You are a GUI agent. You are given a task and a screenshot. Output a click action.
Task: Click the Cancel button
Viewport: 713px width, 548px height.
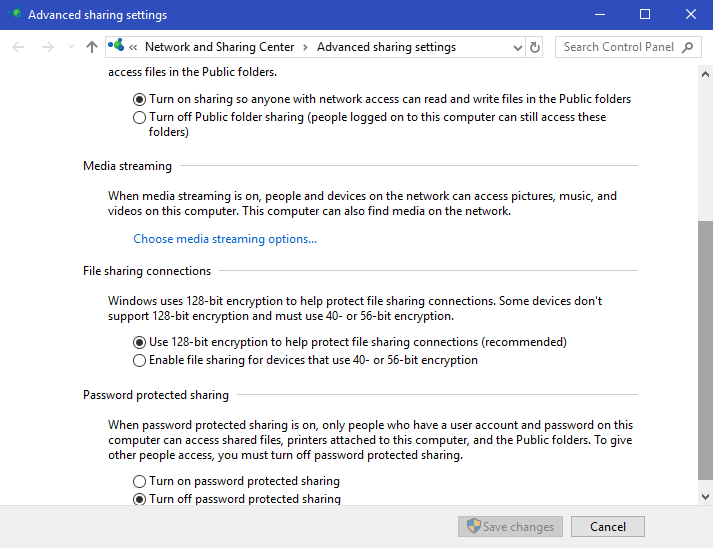pos(608,526)
